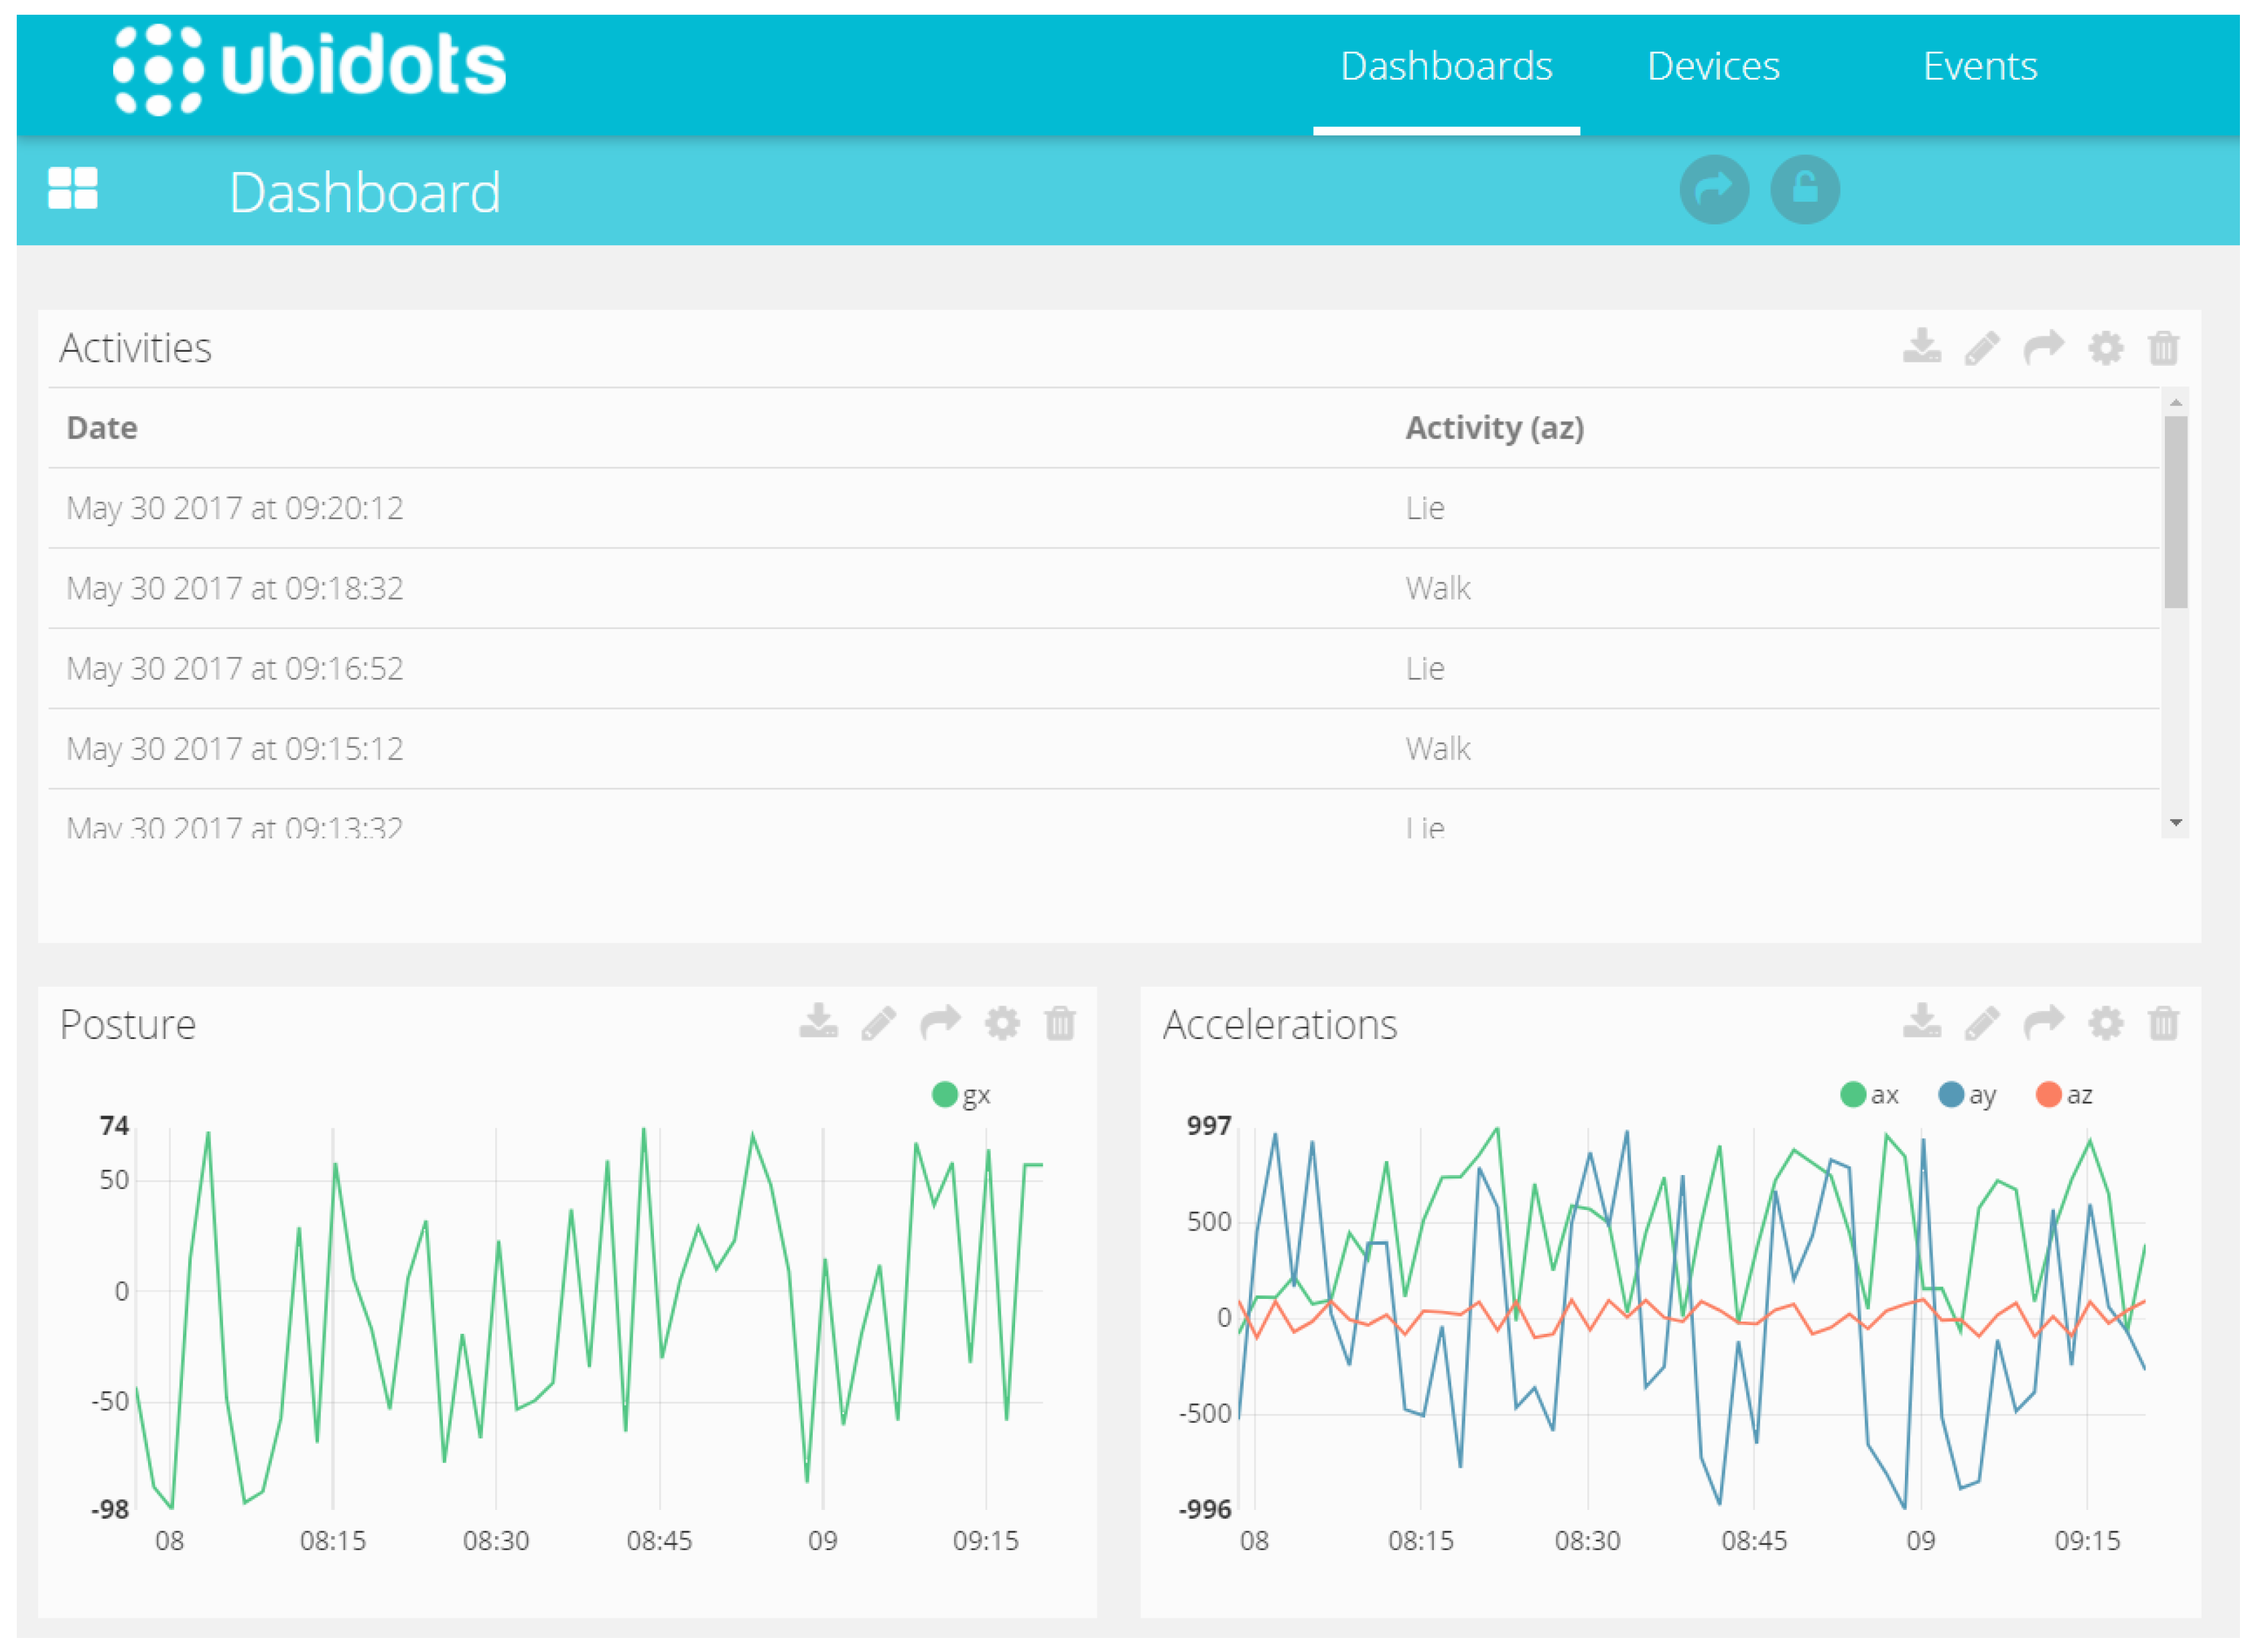
Task: Toggle the ay series in Accelerations legend
Action: click(1966, 1095)
